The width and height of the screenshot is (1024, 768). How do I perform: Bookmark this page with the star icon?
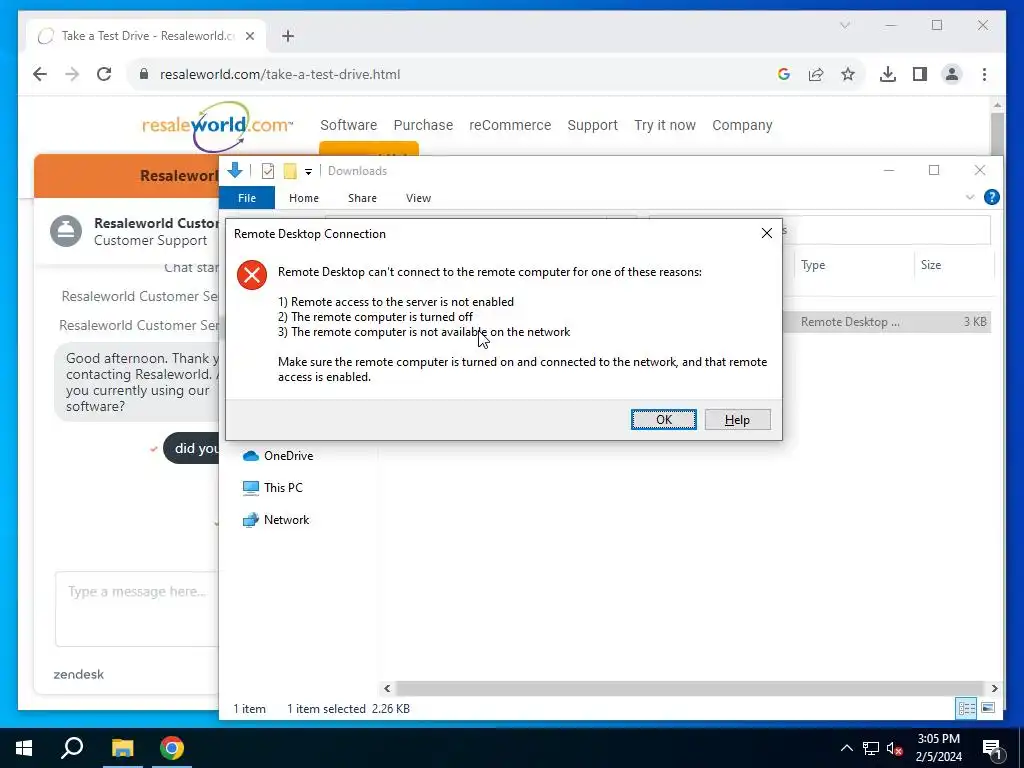click(848, 74)
